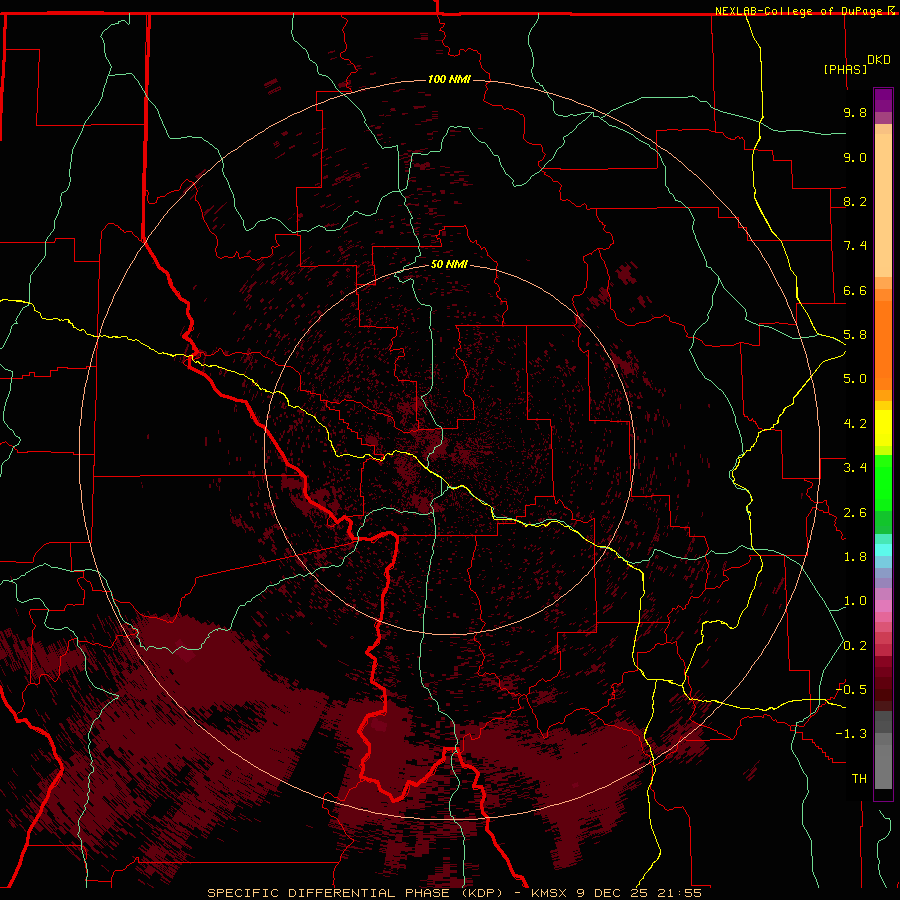Click the [PHAS] label above the color scale
Screen dimensions: 900x900
845,69
